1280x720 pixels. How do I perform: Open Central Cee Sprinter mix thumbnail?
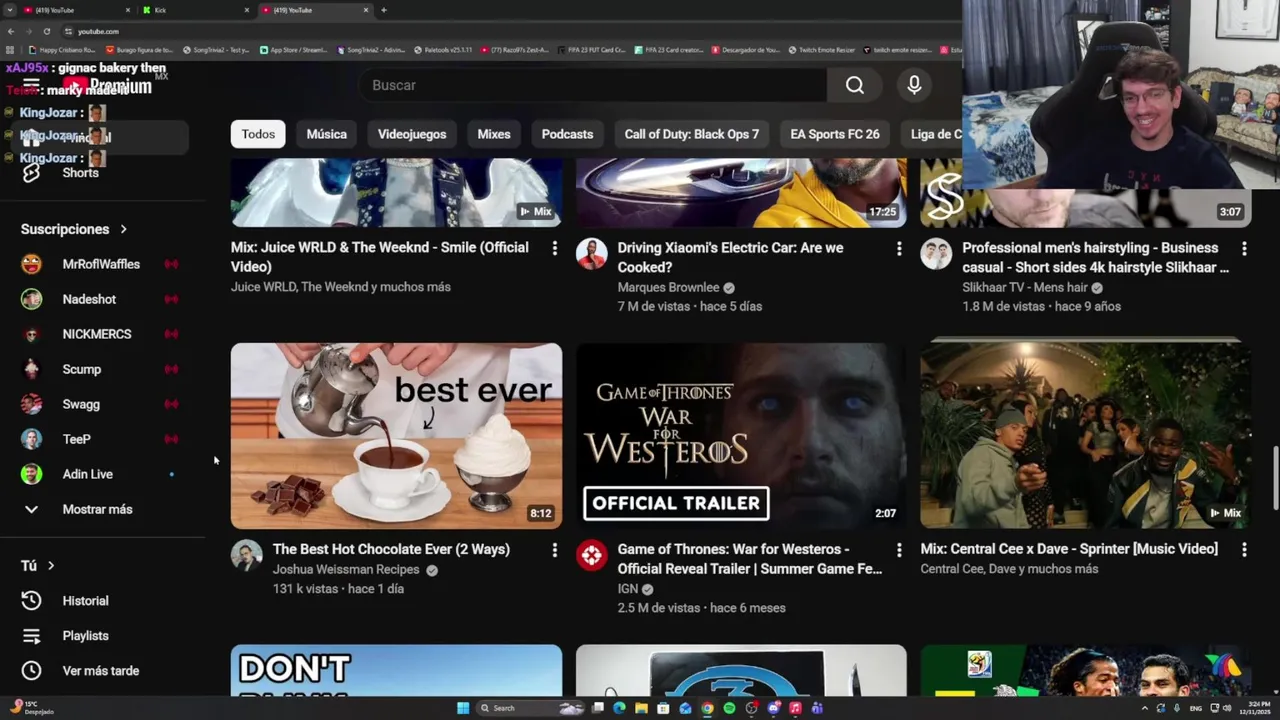tap(1085, 436)
